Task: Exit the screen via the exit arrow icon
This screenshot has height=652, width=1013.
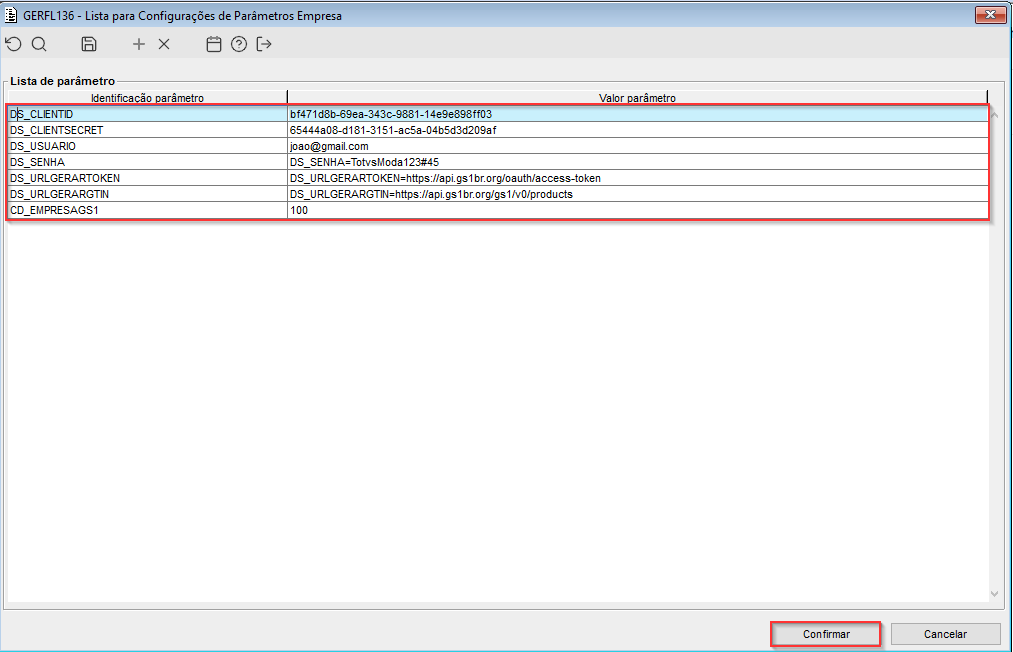Action: (264, 44)
